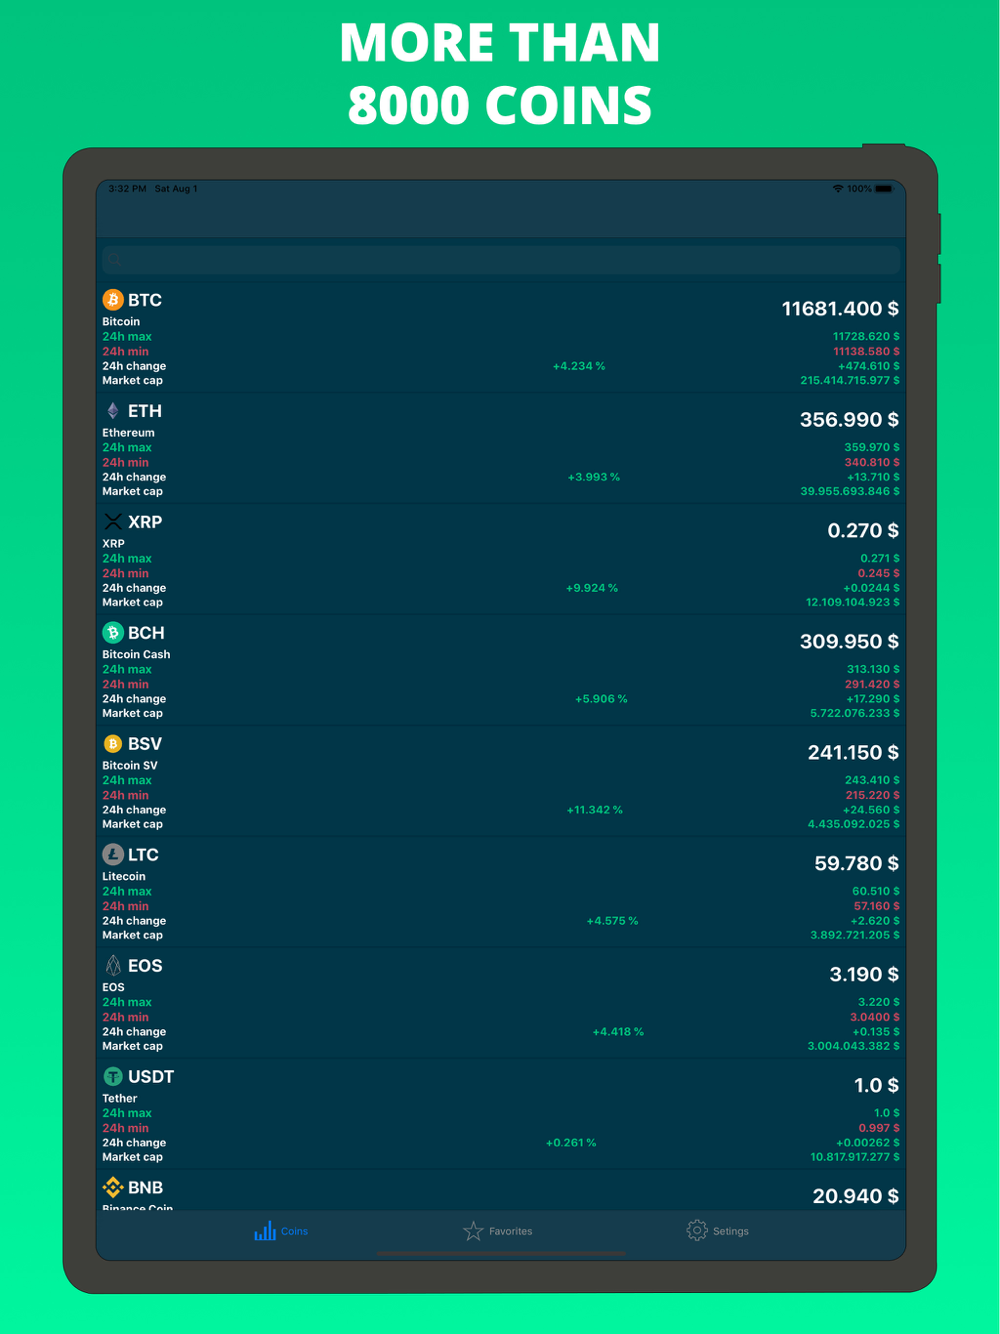
Task: Click the +9.924 % change value
Action: coord(592,589)
